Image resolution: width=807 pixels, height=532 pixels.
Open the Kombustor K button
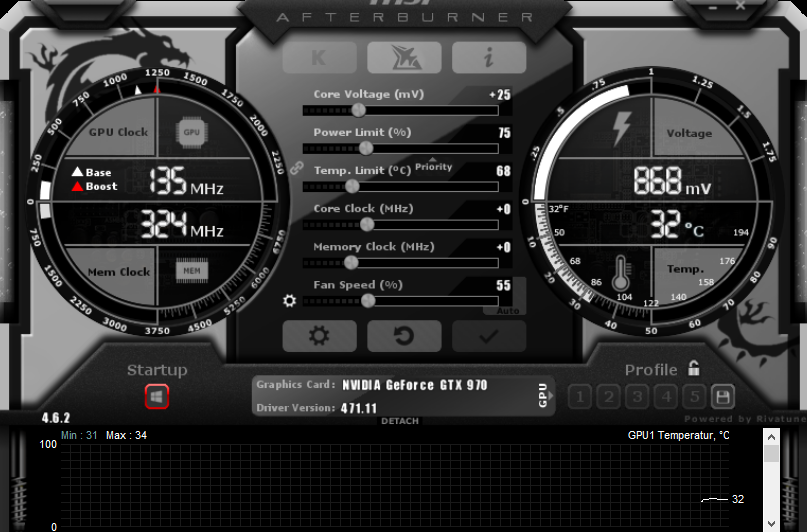click(319, 57)
